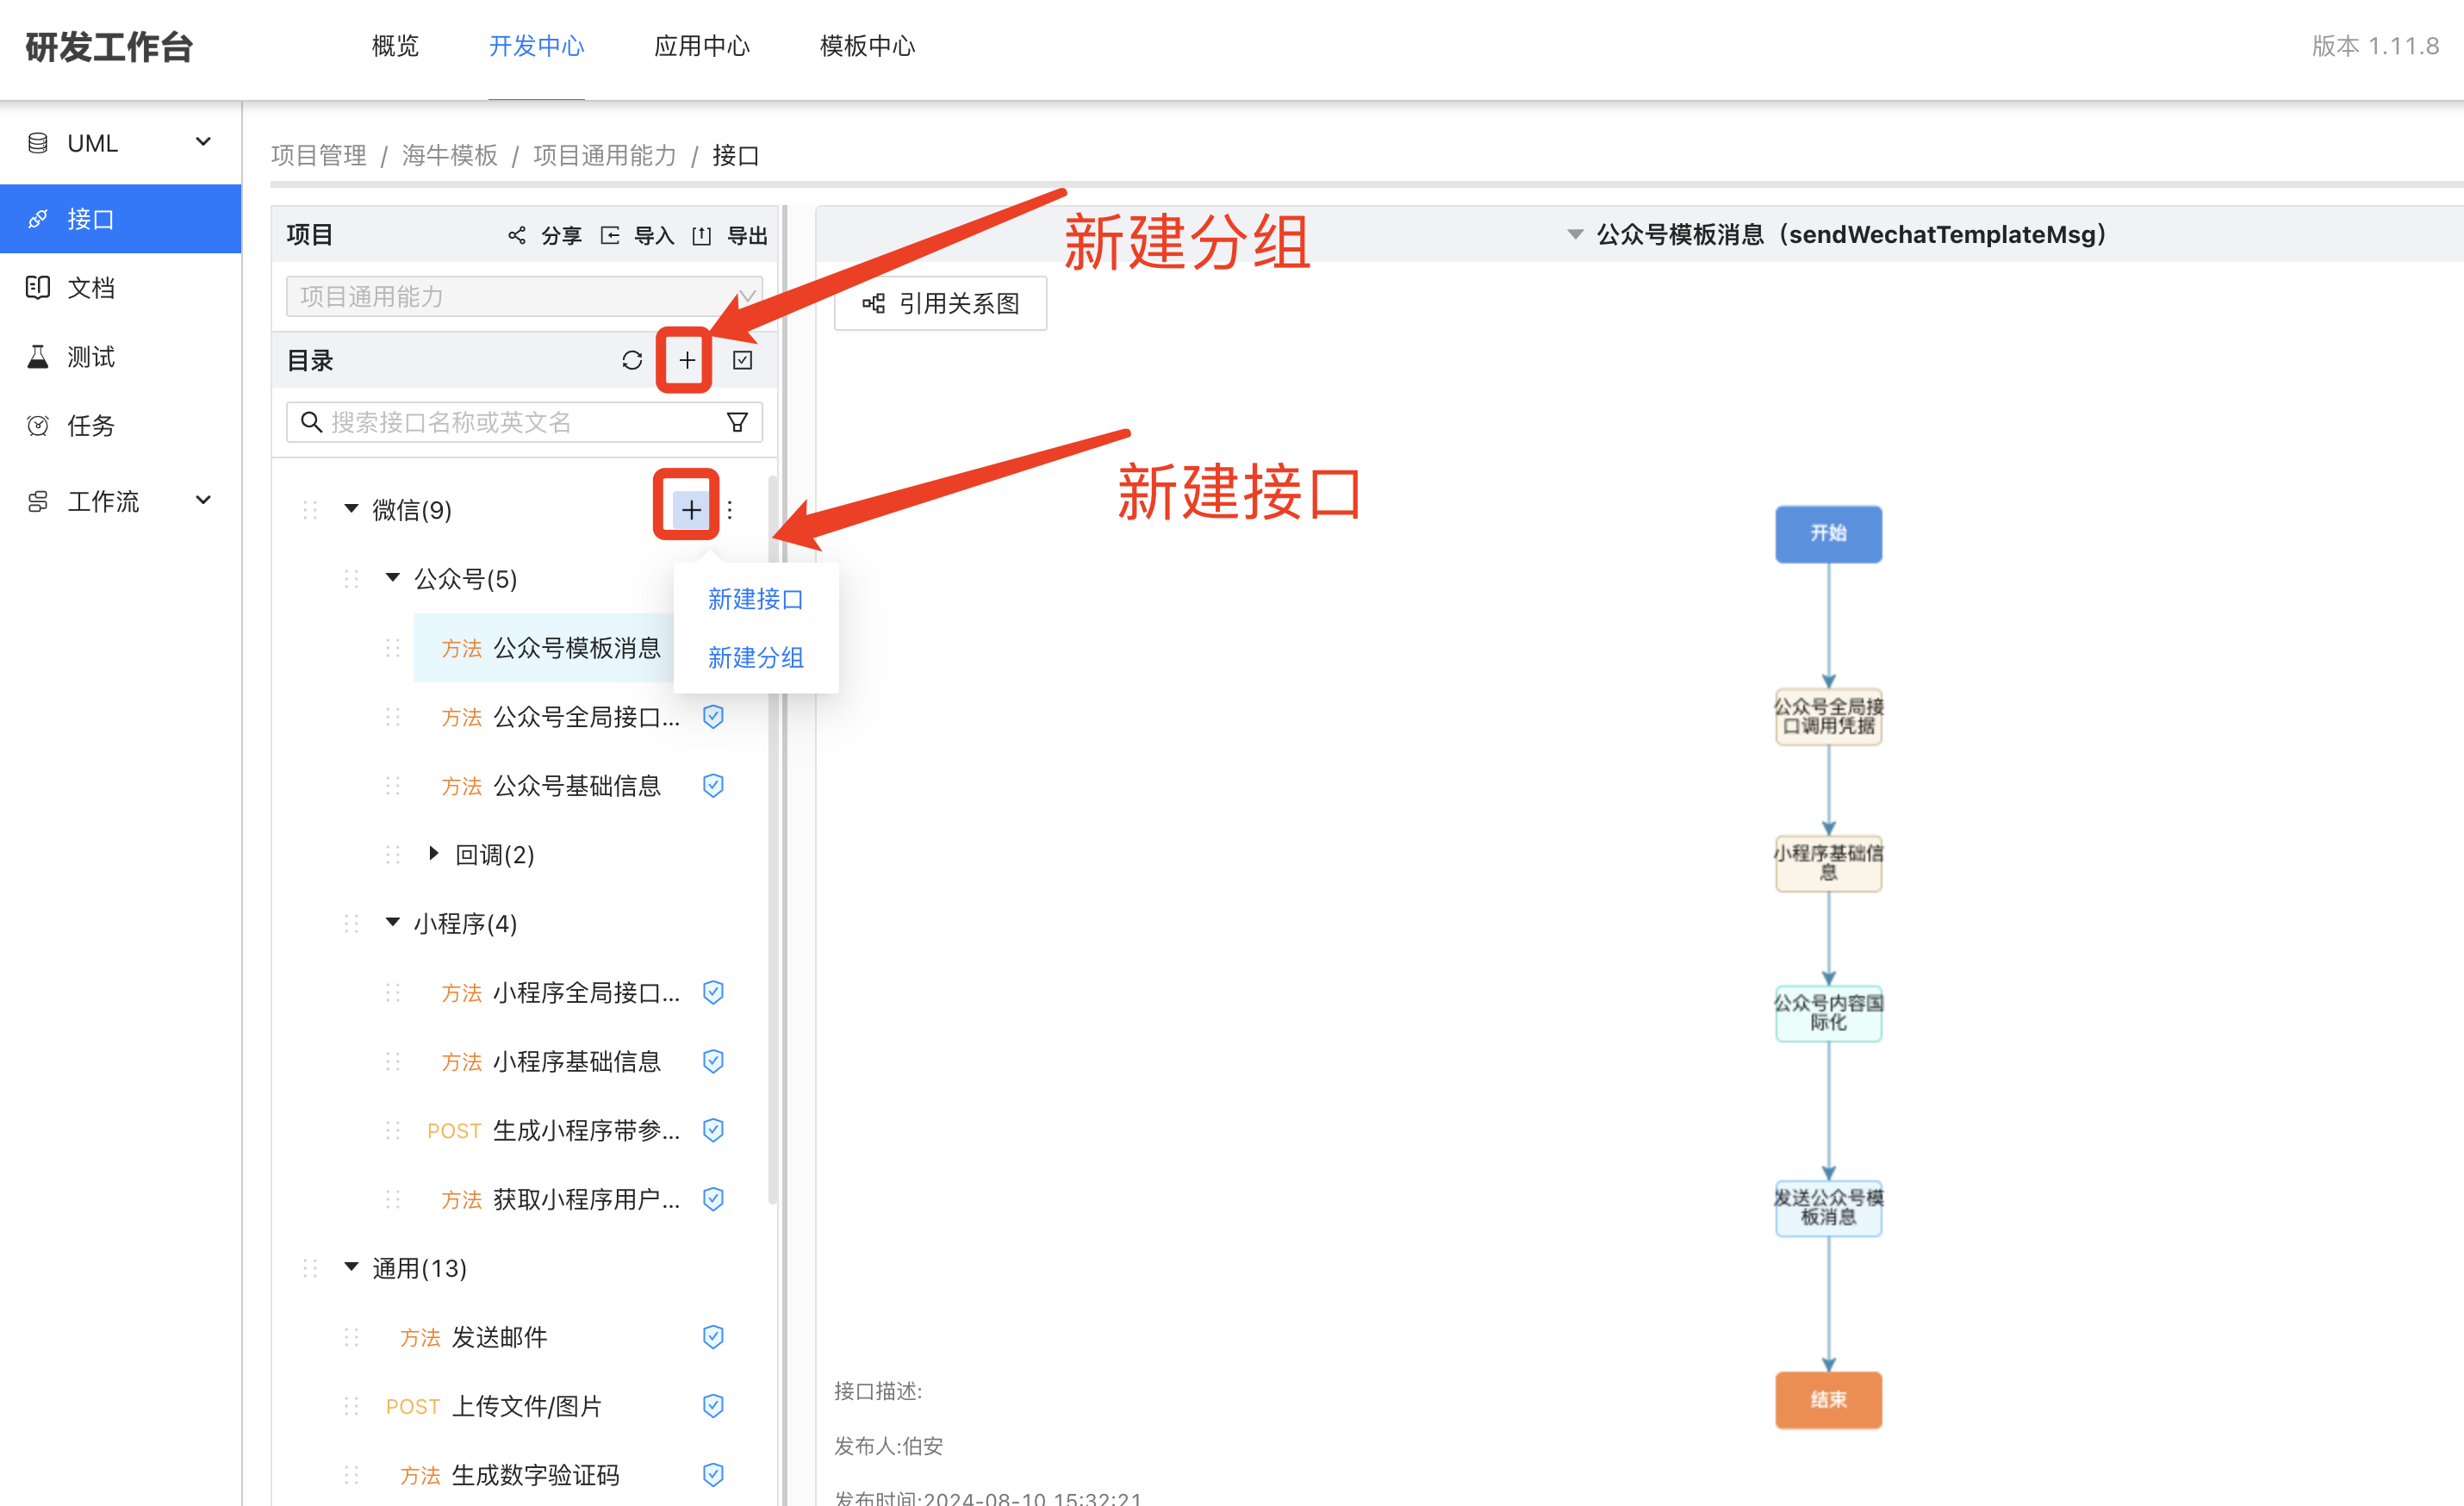
Task: Click the 引用关系图 button
Action: (940, 303)
